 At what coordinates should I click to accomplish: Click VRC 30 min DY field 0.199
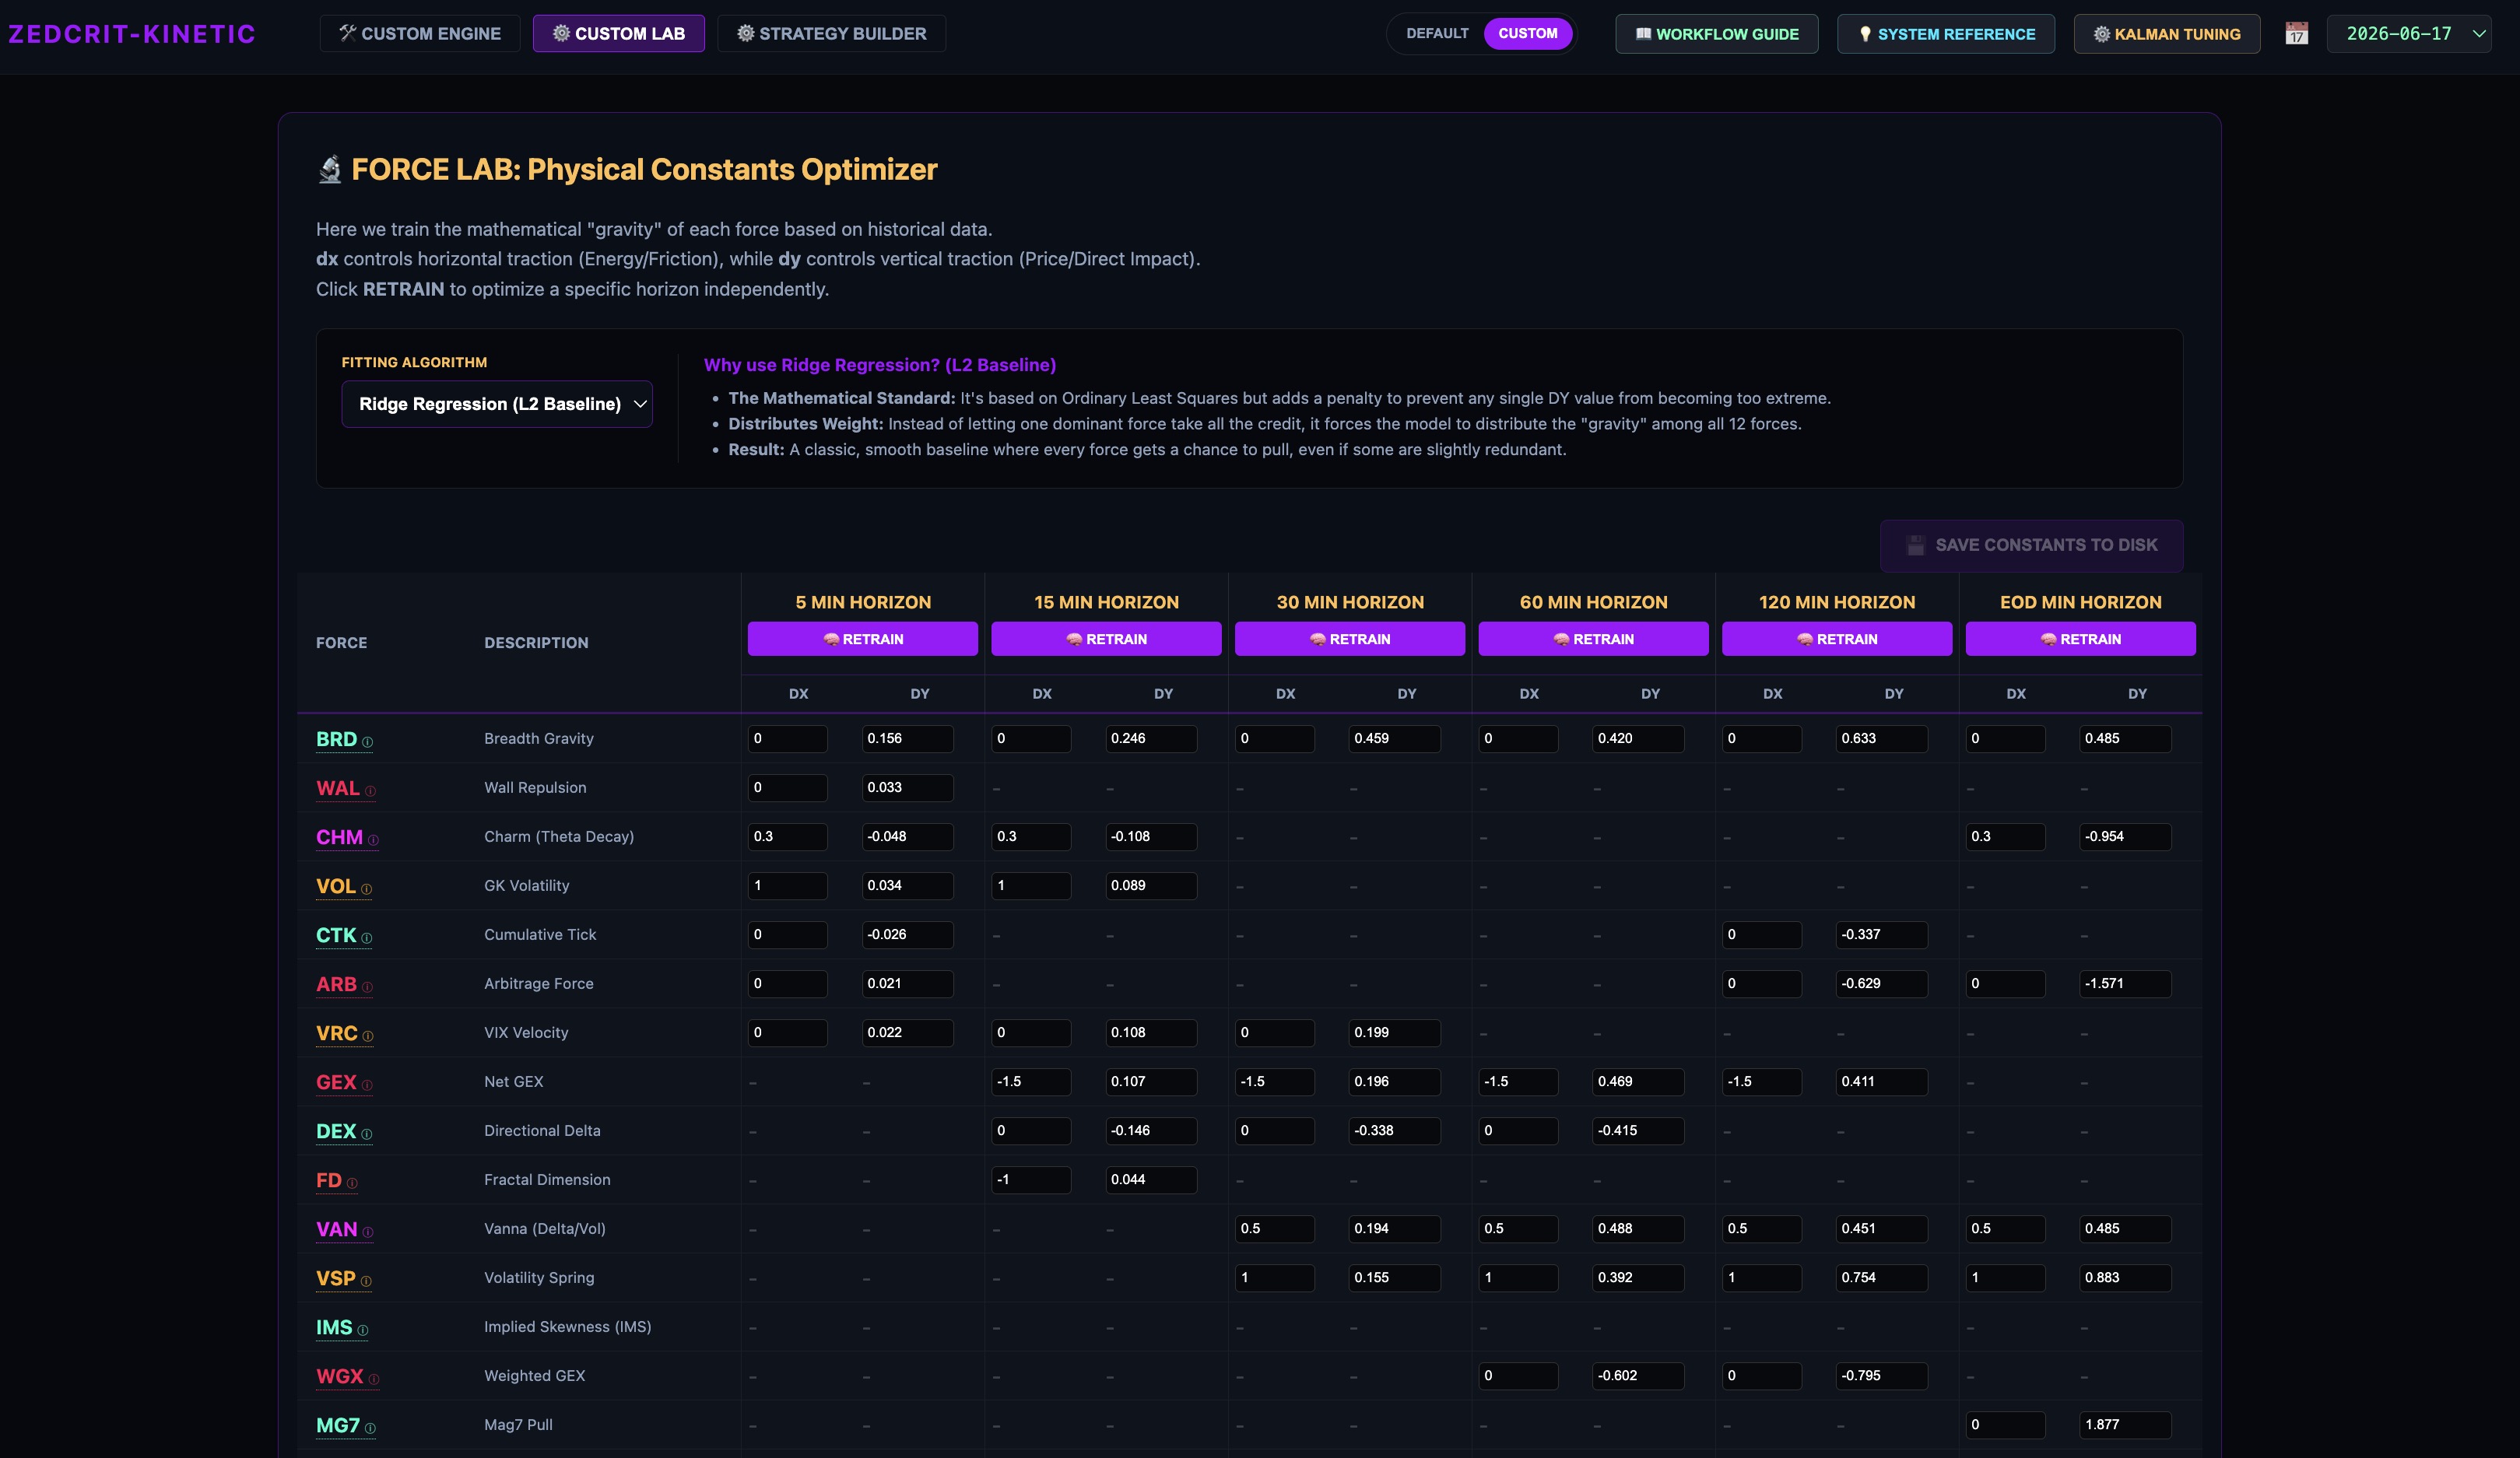pos(1394,1033)
